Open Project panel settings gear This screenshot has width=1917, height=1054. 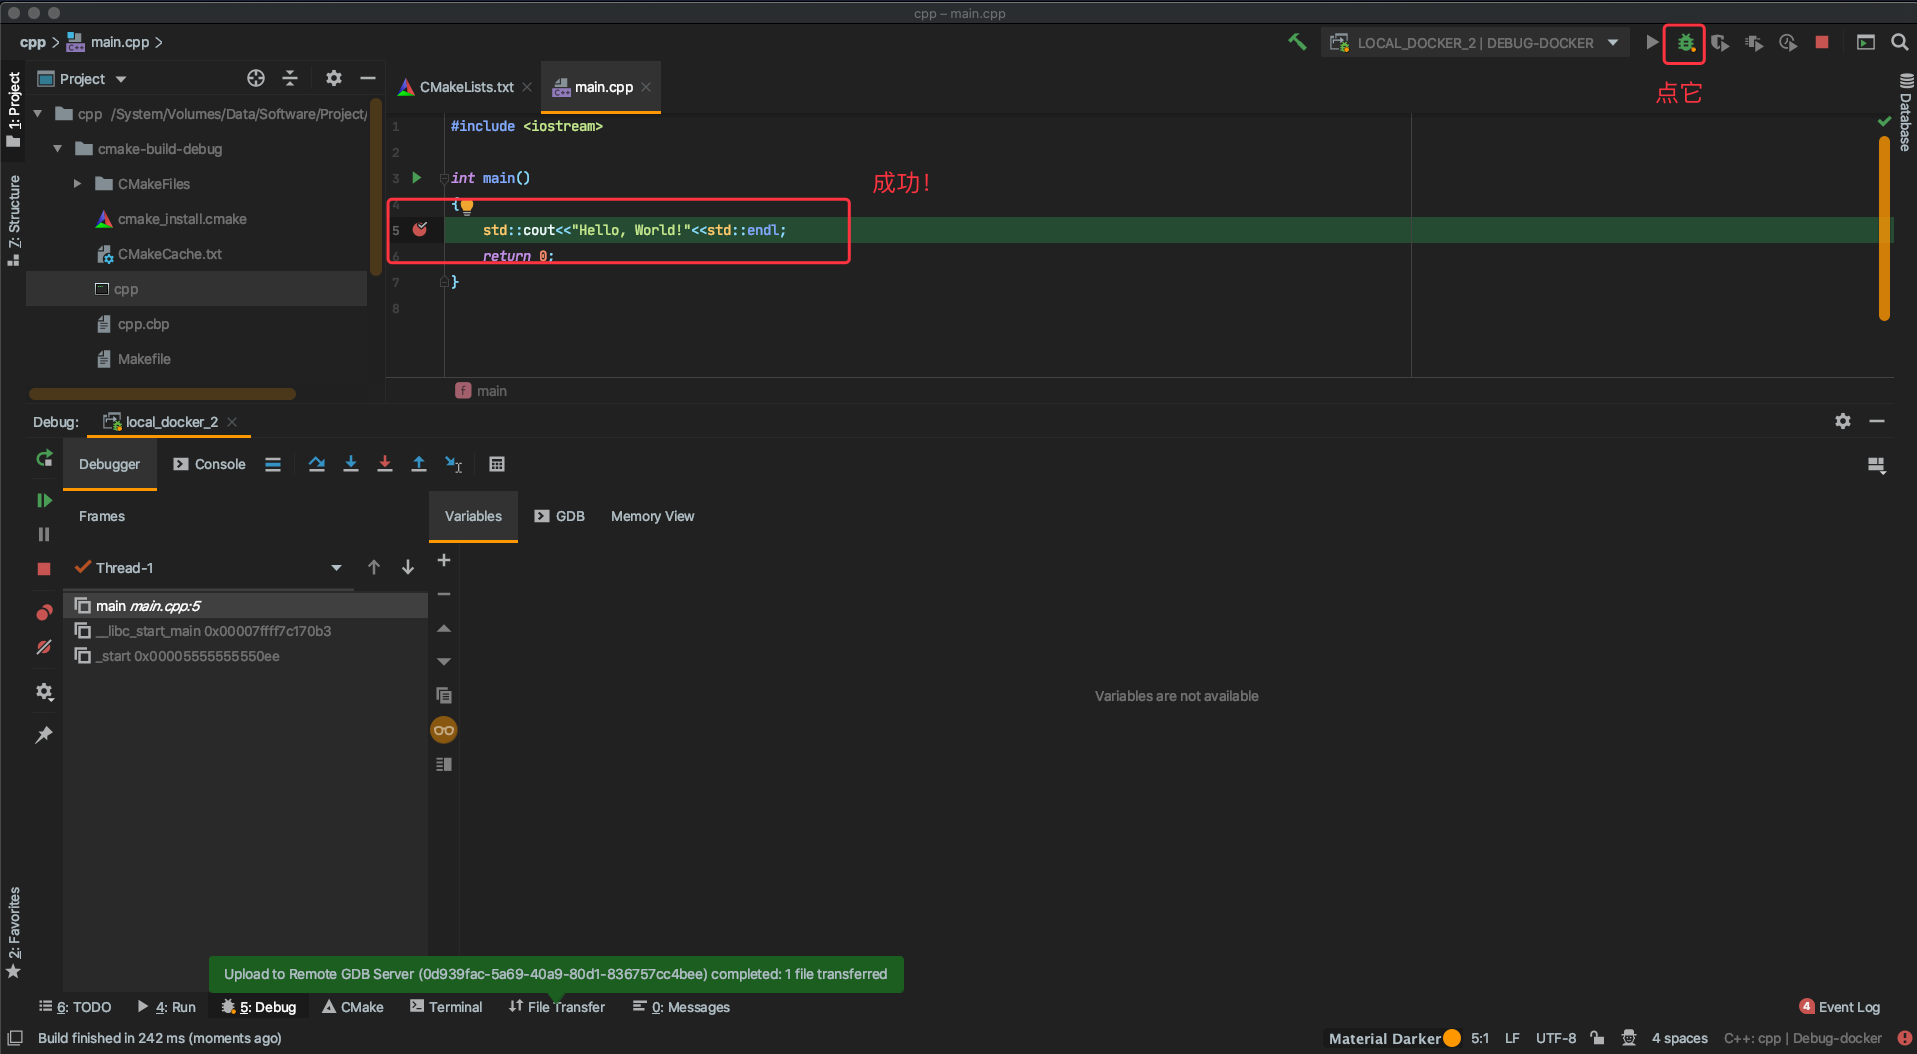(x=334, y=78)
